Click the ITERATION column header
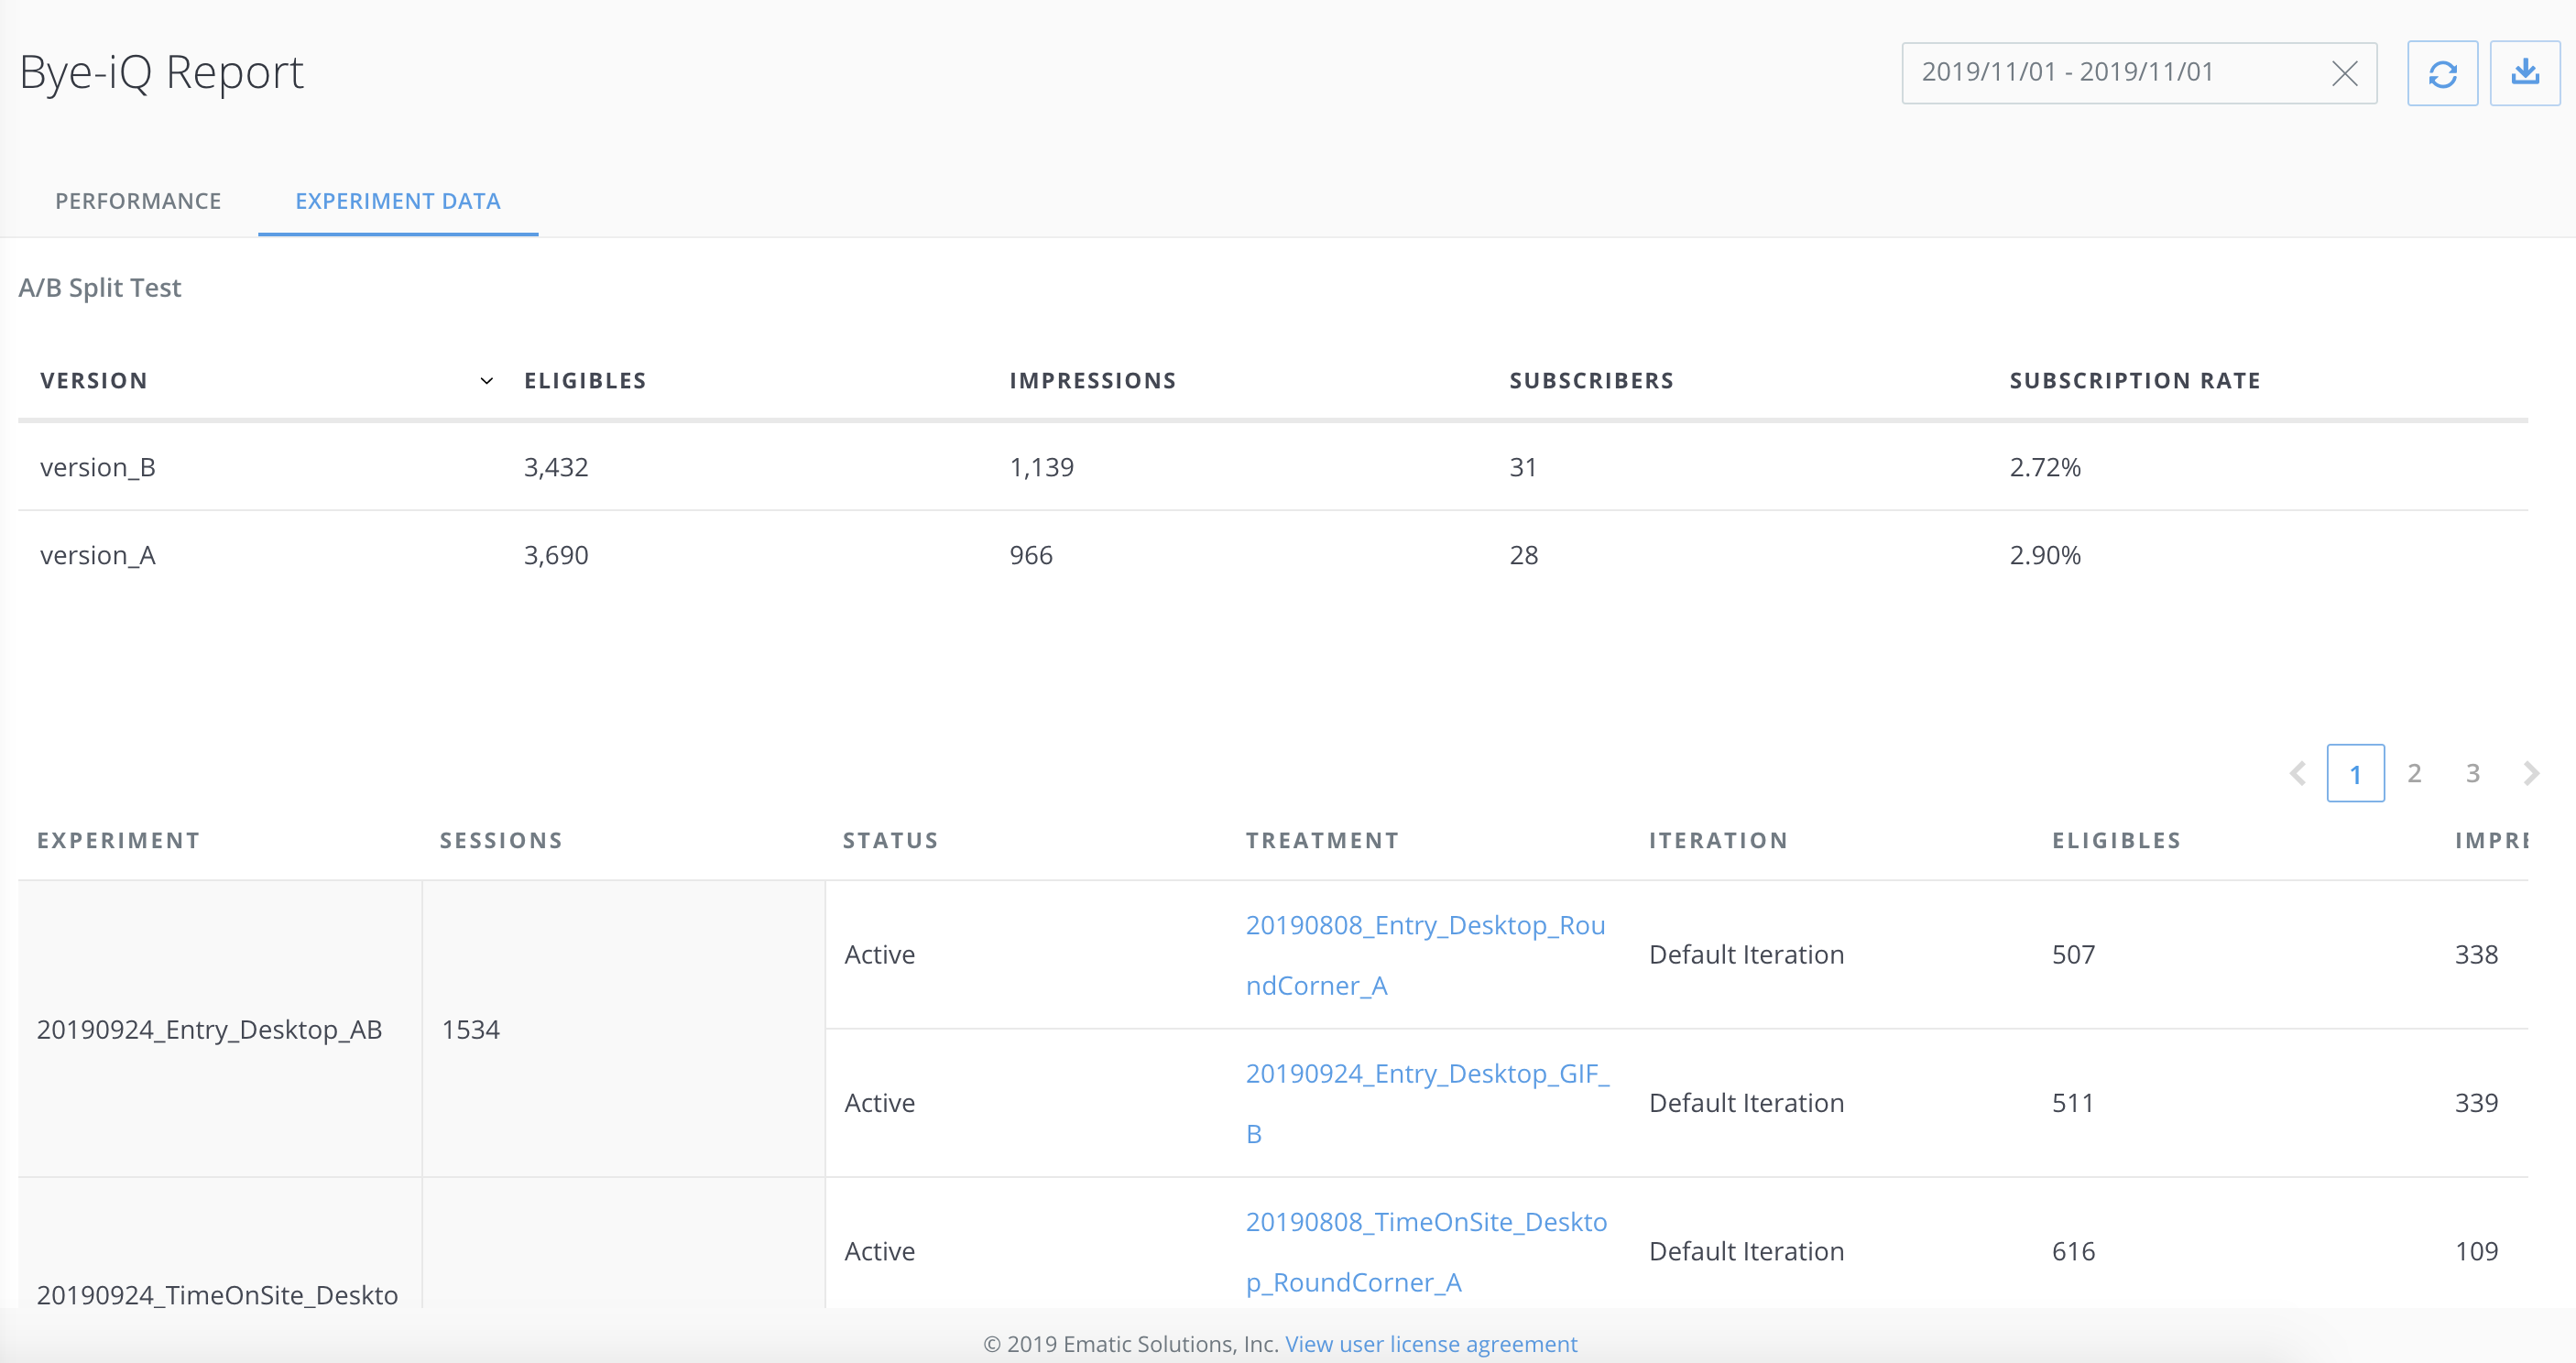 [1718, 841]
